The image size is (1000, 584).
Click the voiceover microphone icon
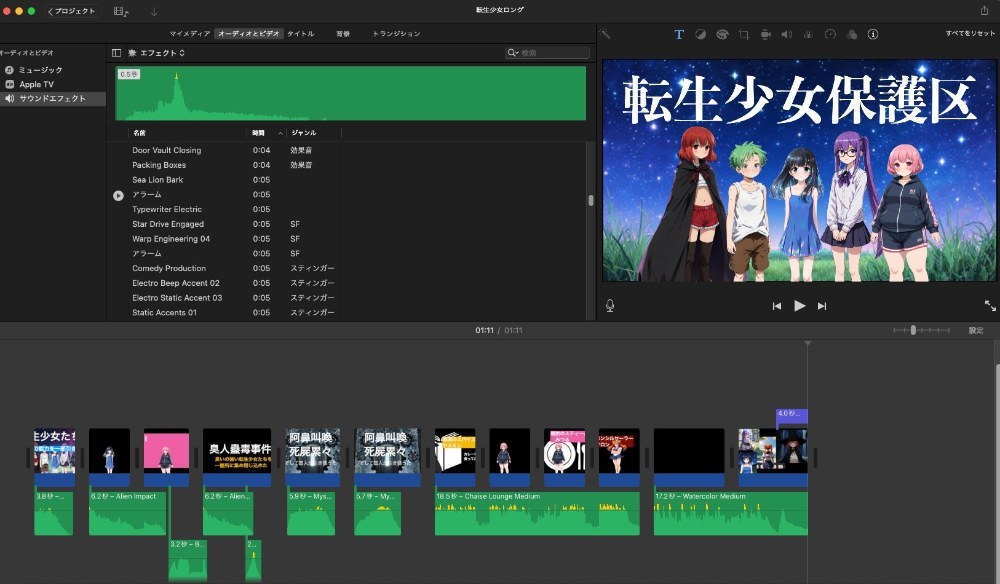[x=610, y=306]
